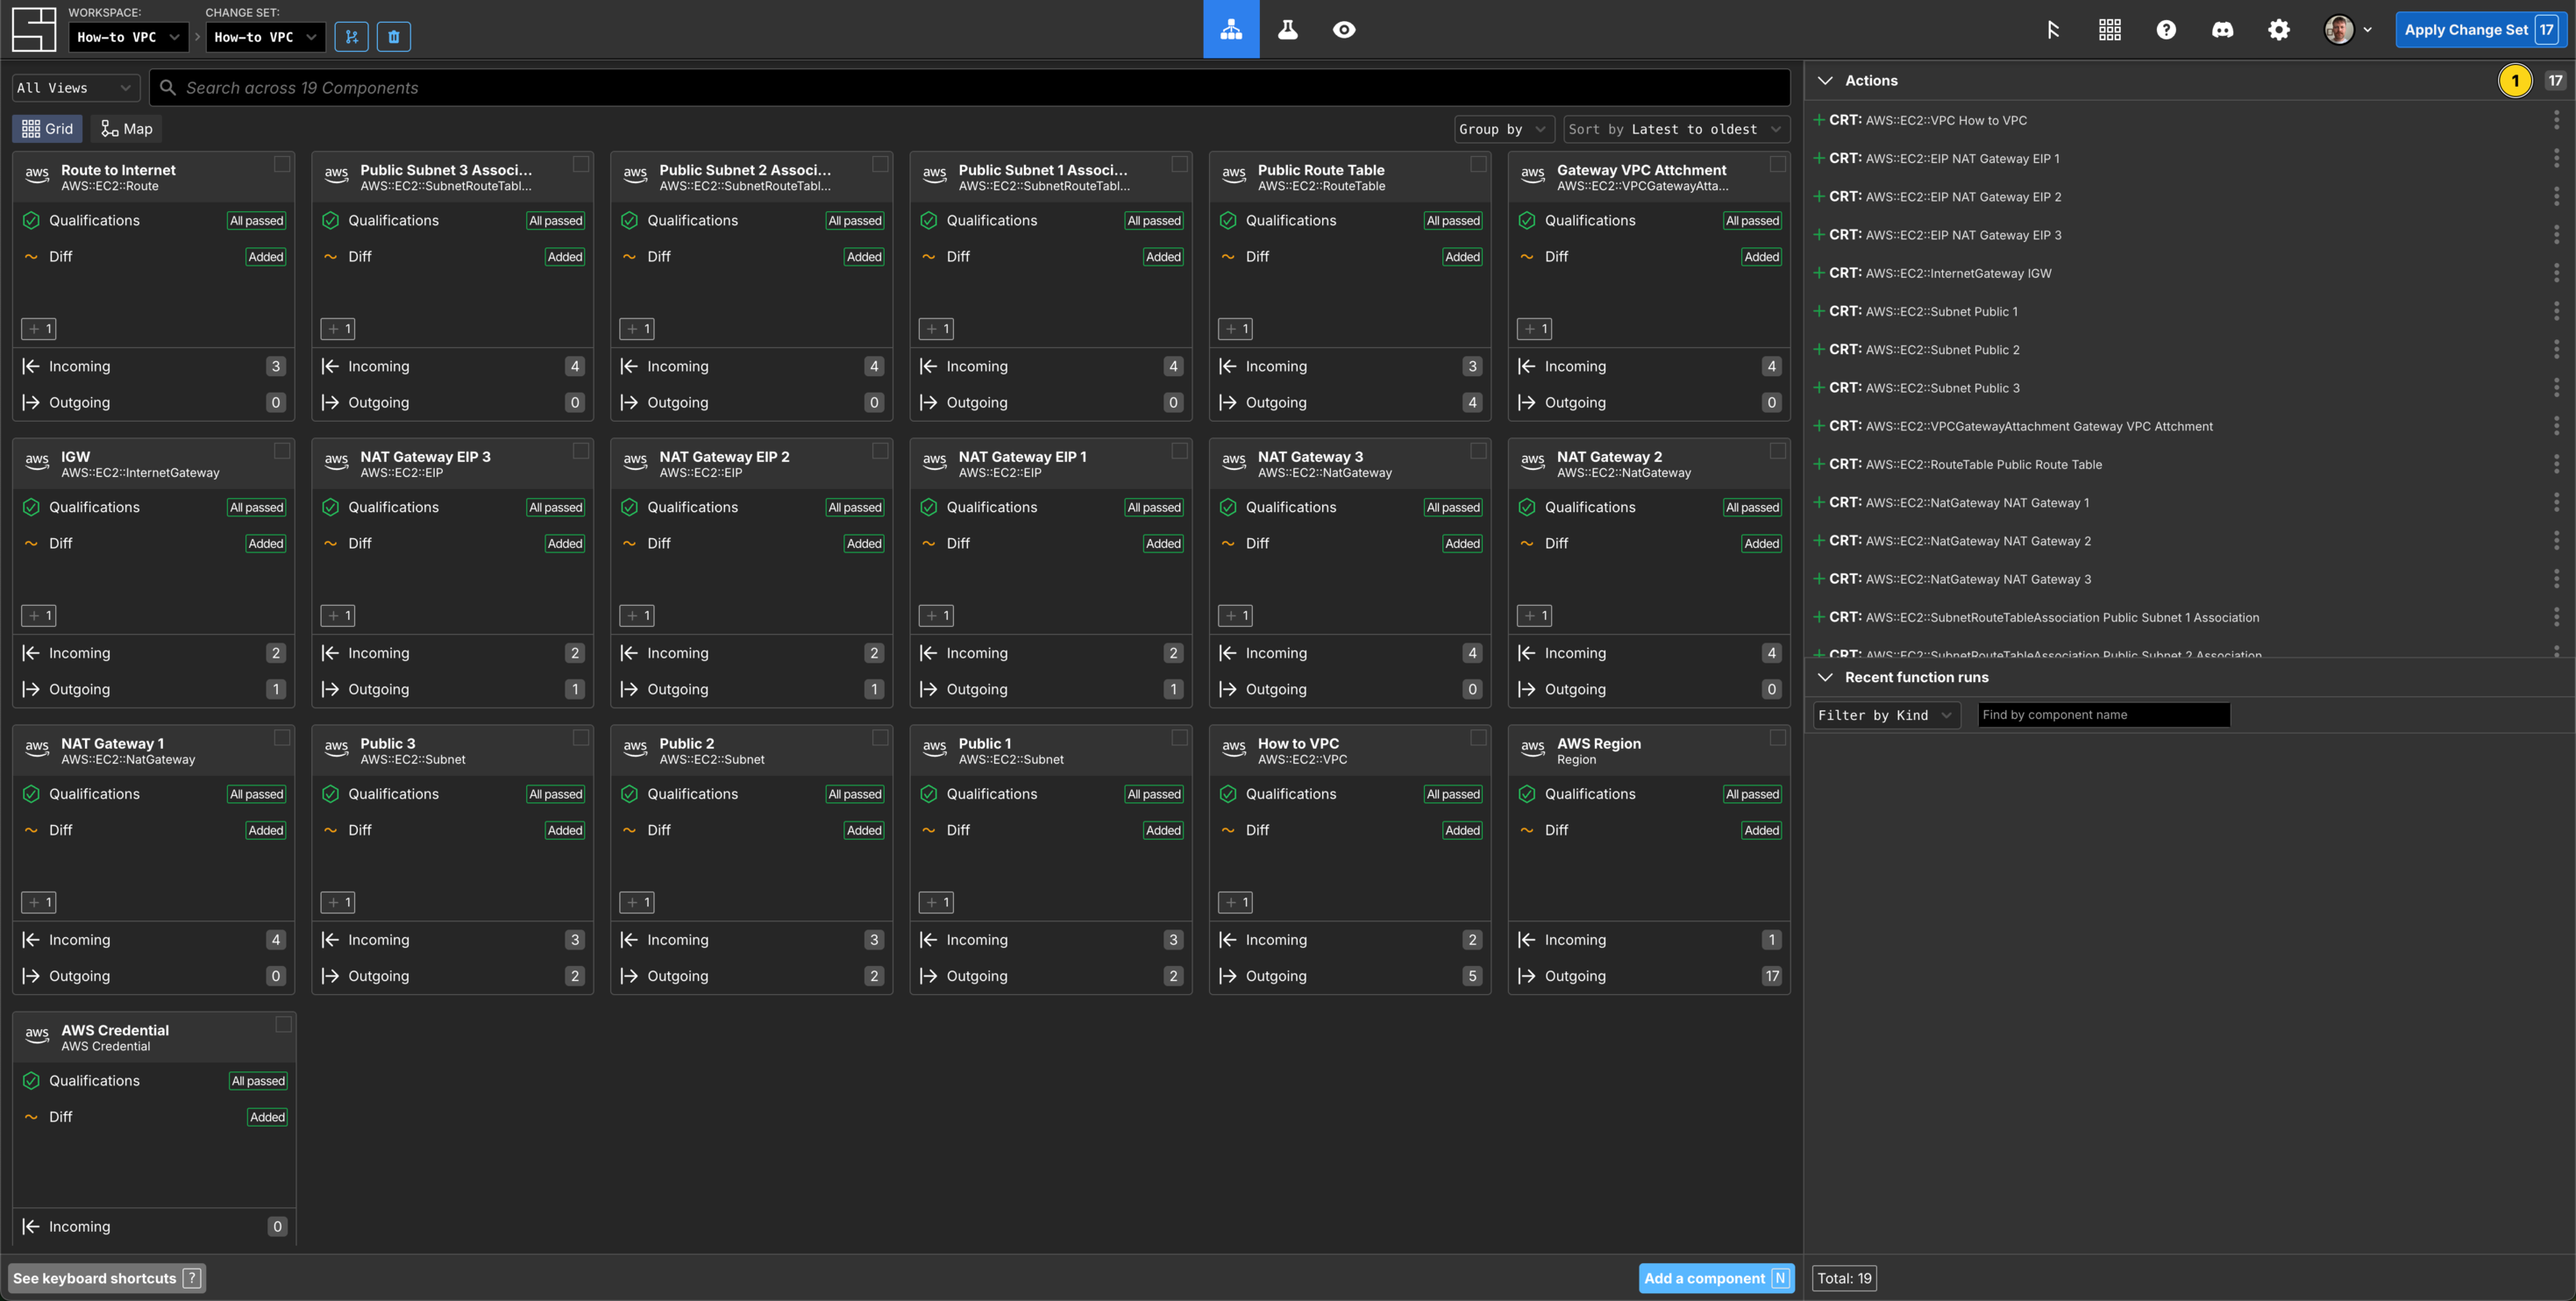The image size is (2576, 1301).
Task: Open kebab menu for CRT VPC How to VPC
Action: 2556,120
